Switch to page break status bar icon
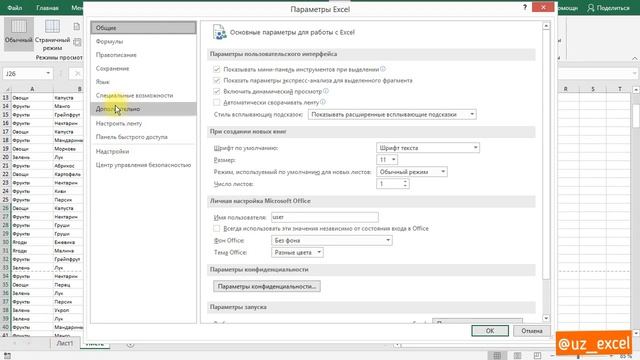This screenshot has width=640, height=360. pos(537,356)
